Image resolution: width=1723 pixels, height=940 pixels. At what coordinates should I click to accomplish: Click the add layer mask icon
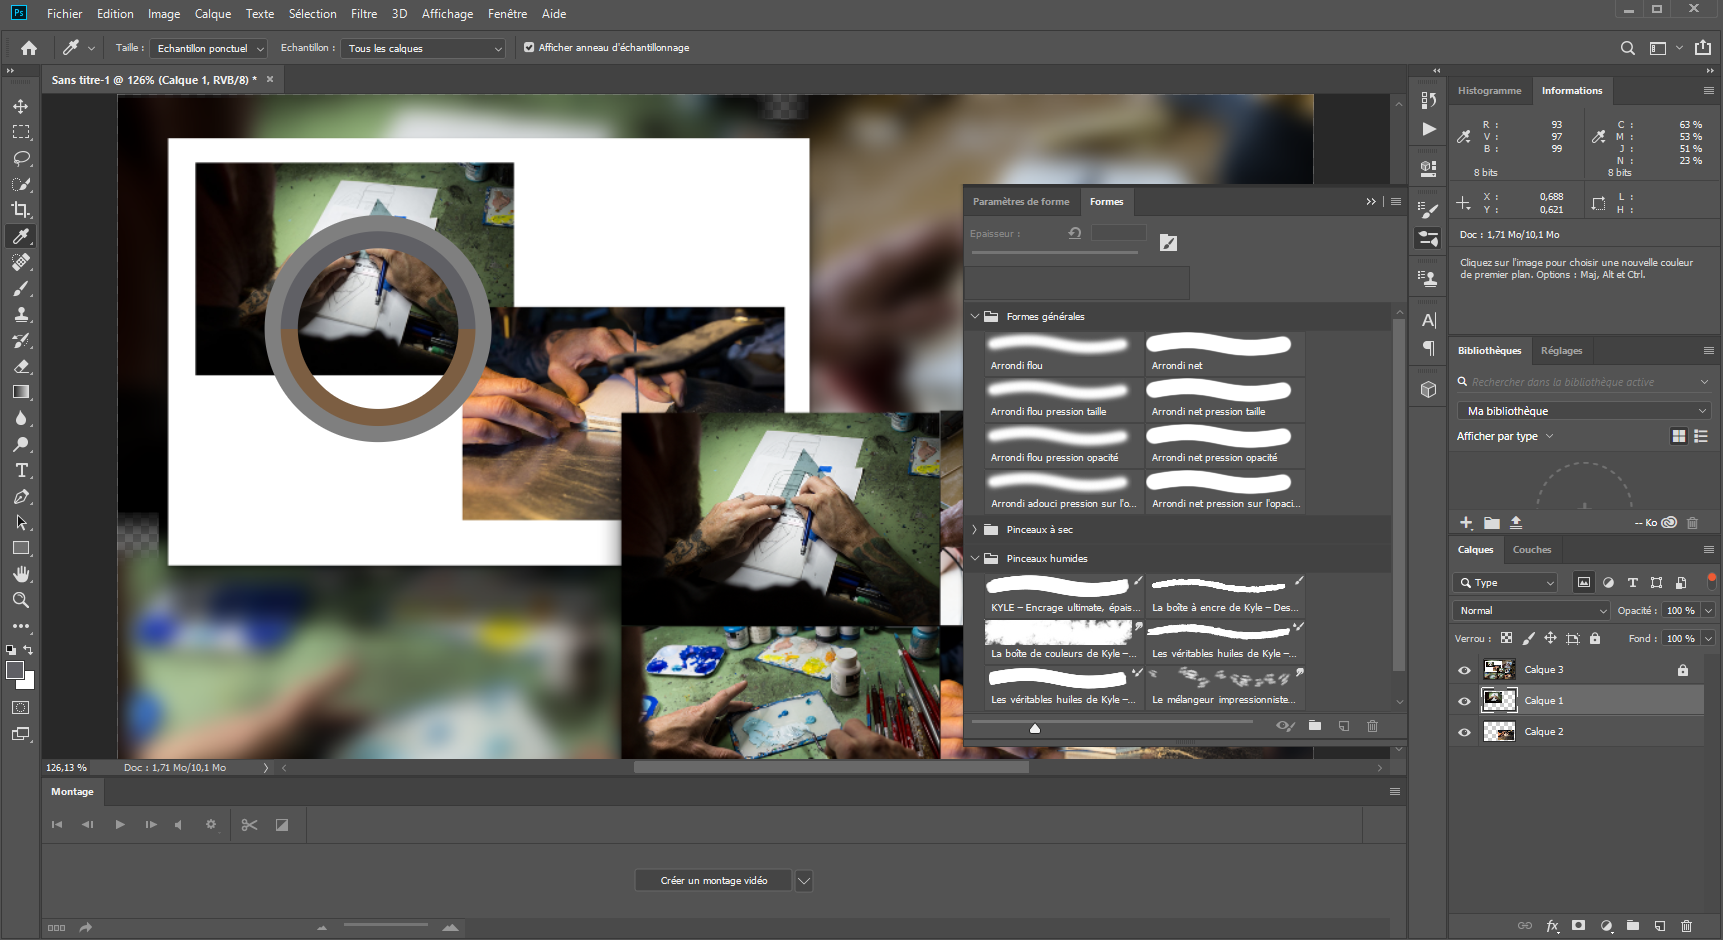[1579, 926]
